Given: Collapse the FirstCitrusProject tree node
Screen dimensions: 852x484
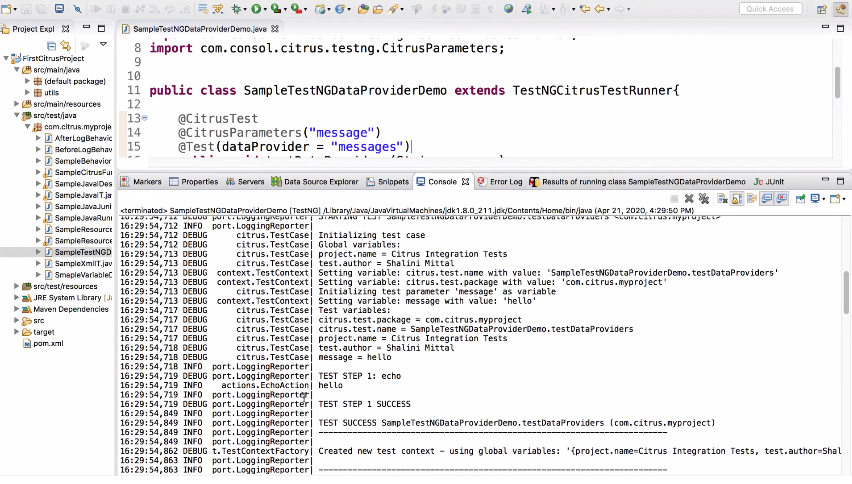Looking at the screenshot, I should [5, 58].
